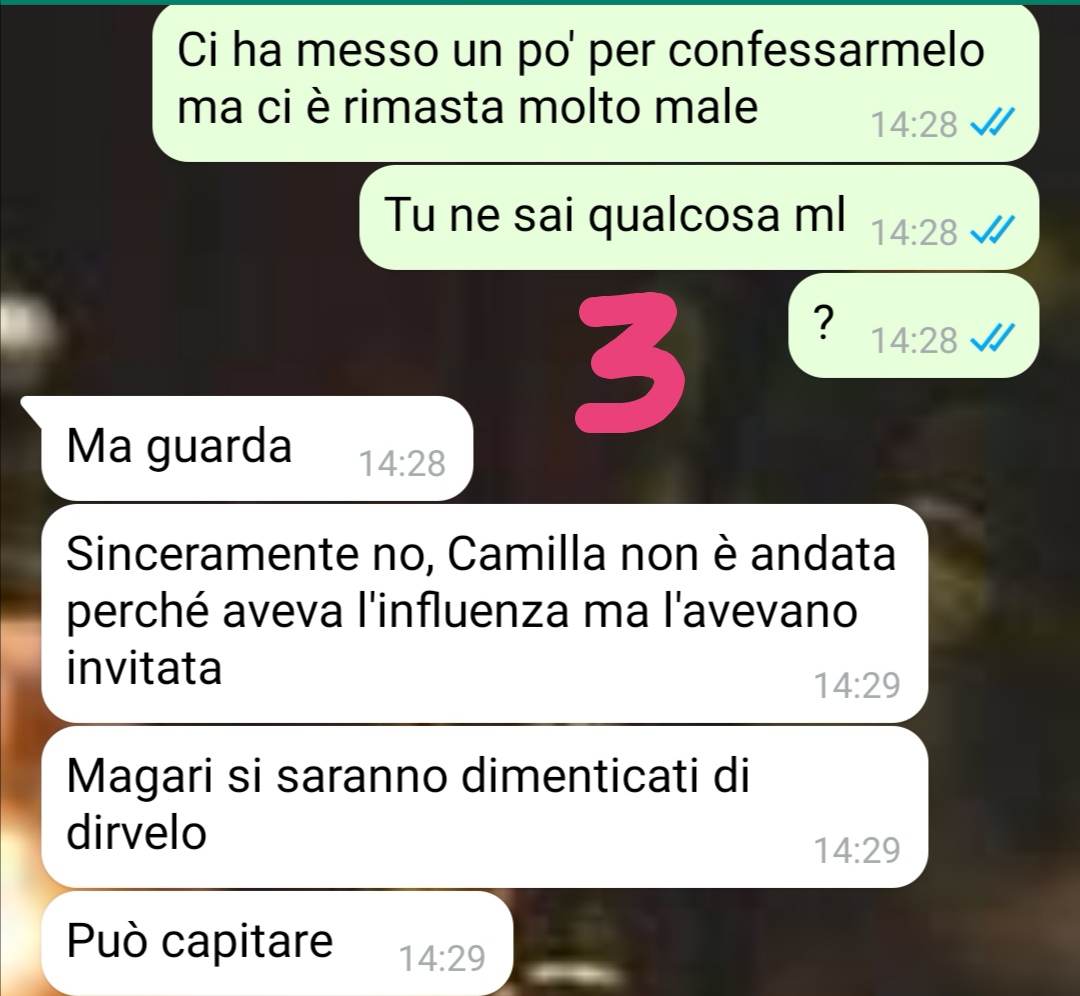This screenshot has height=996, width=1080.
Task: Click the 14:29 timestamp on 'Può capitare'
Action: pyautogui.click(x=442, y=958)
